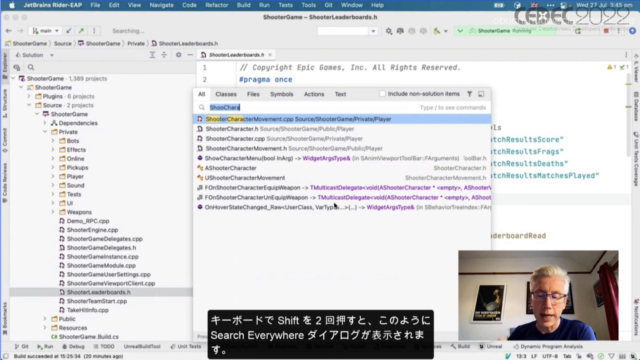Open the Apple menu
This screenshot has height=360, width=640.
pyautogui.click(x=12, y=5)
